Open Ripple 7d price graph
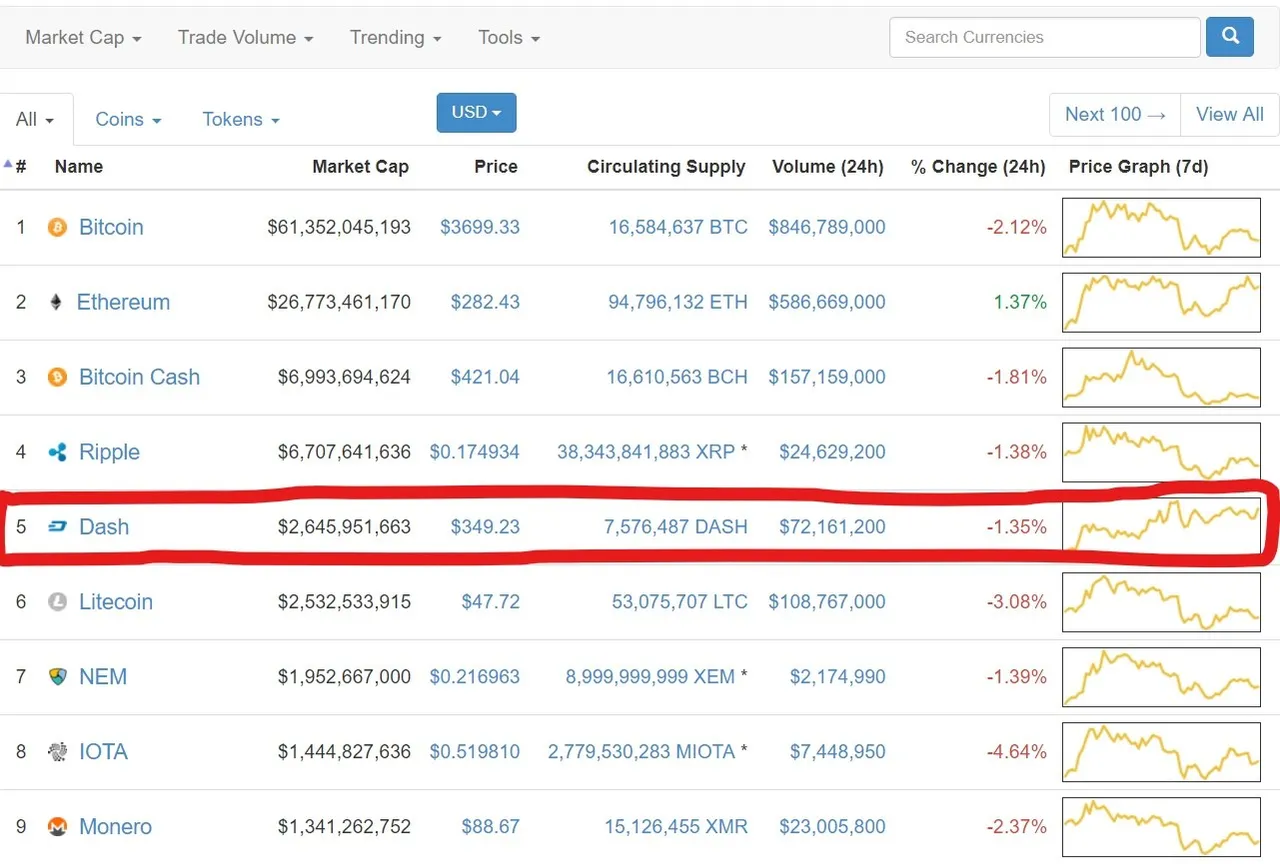This screenshot has width=1280, height=864. click(1161, 452)
